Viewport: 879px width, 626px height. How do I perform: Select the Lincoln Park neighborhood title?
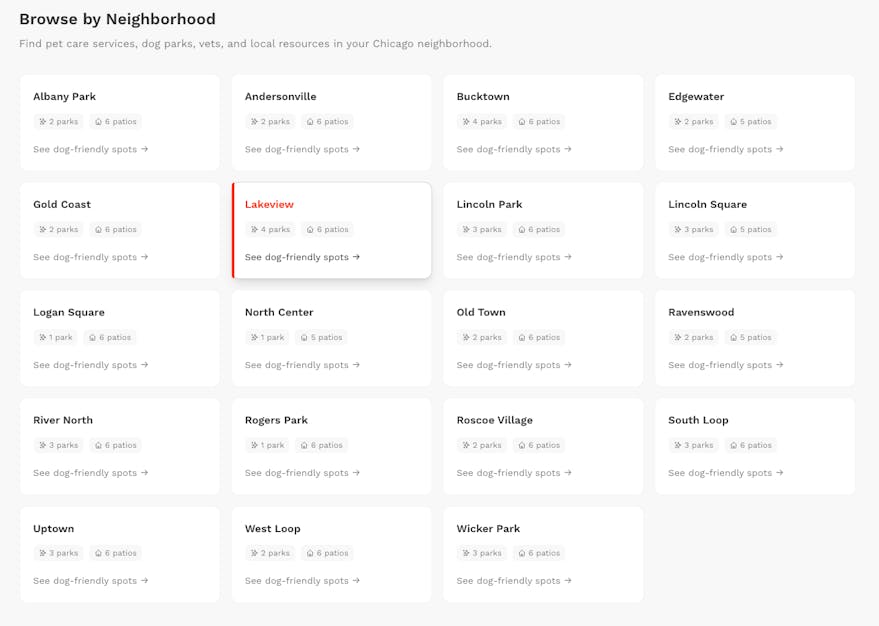tap(489, 204)
